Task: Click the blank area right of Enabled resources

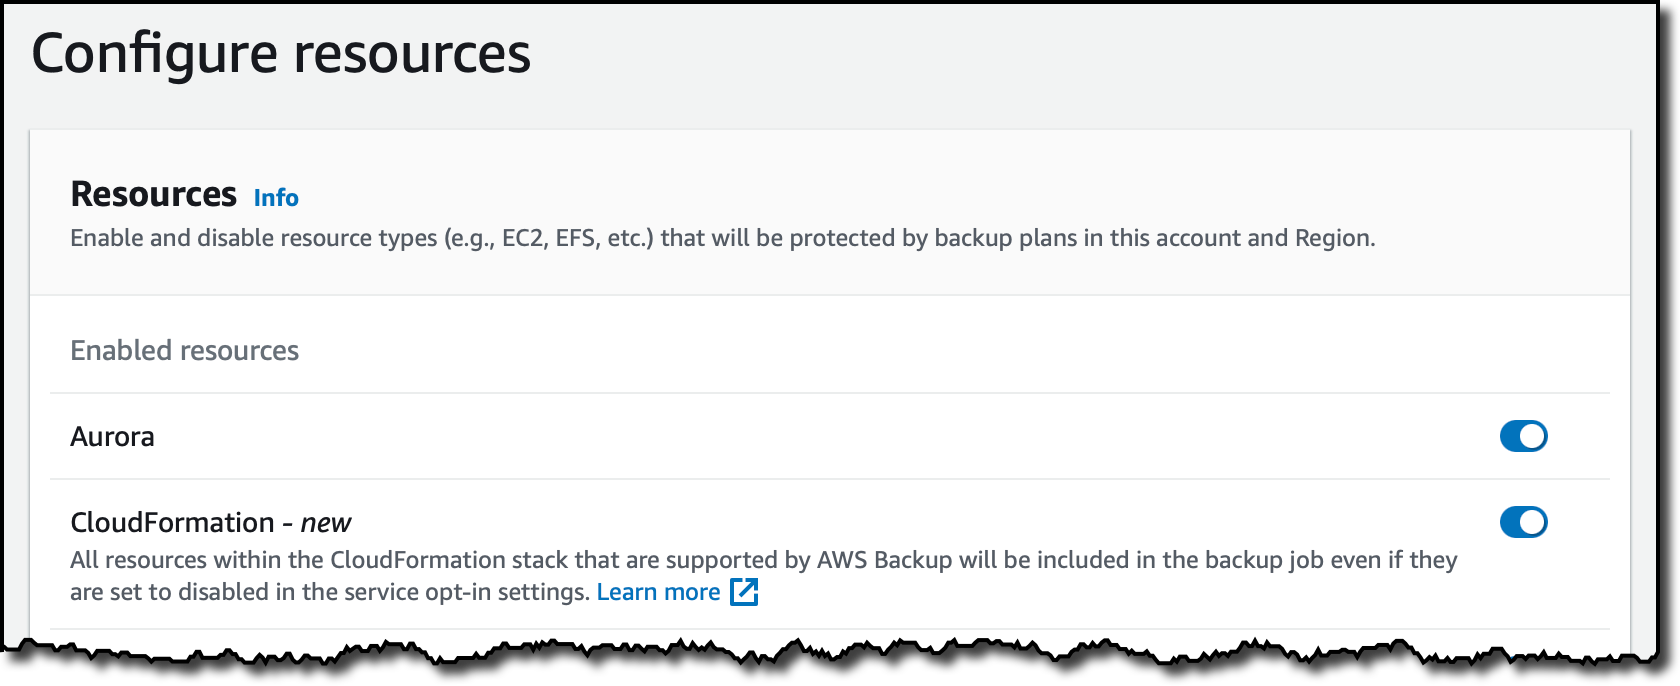Action: point(900,351)
